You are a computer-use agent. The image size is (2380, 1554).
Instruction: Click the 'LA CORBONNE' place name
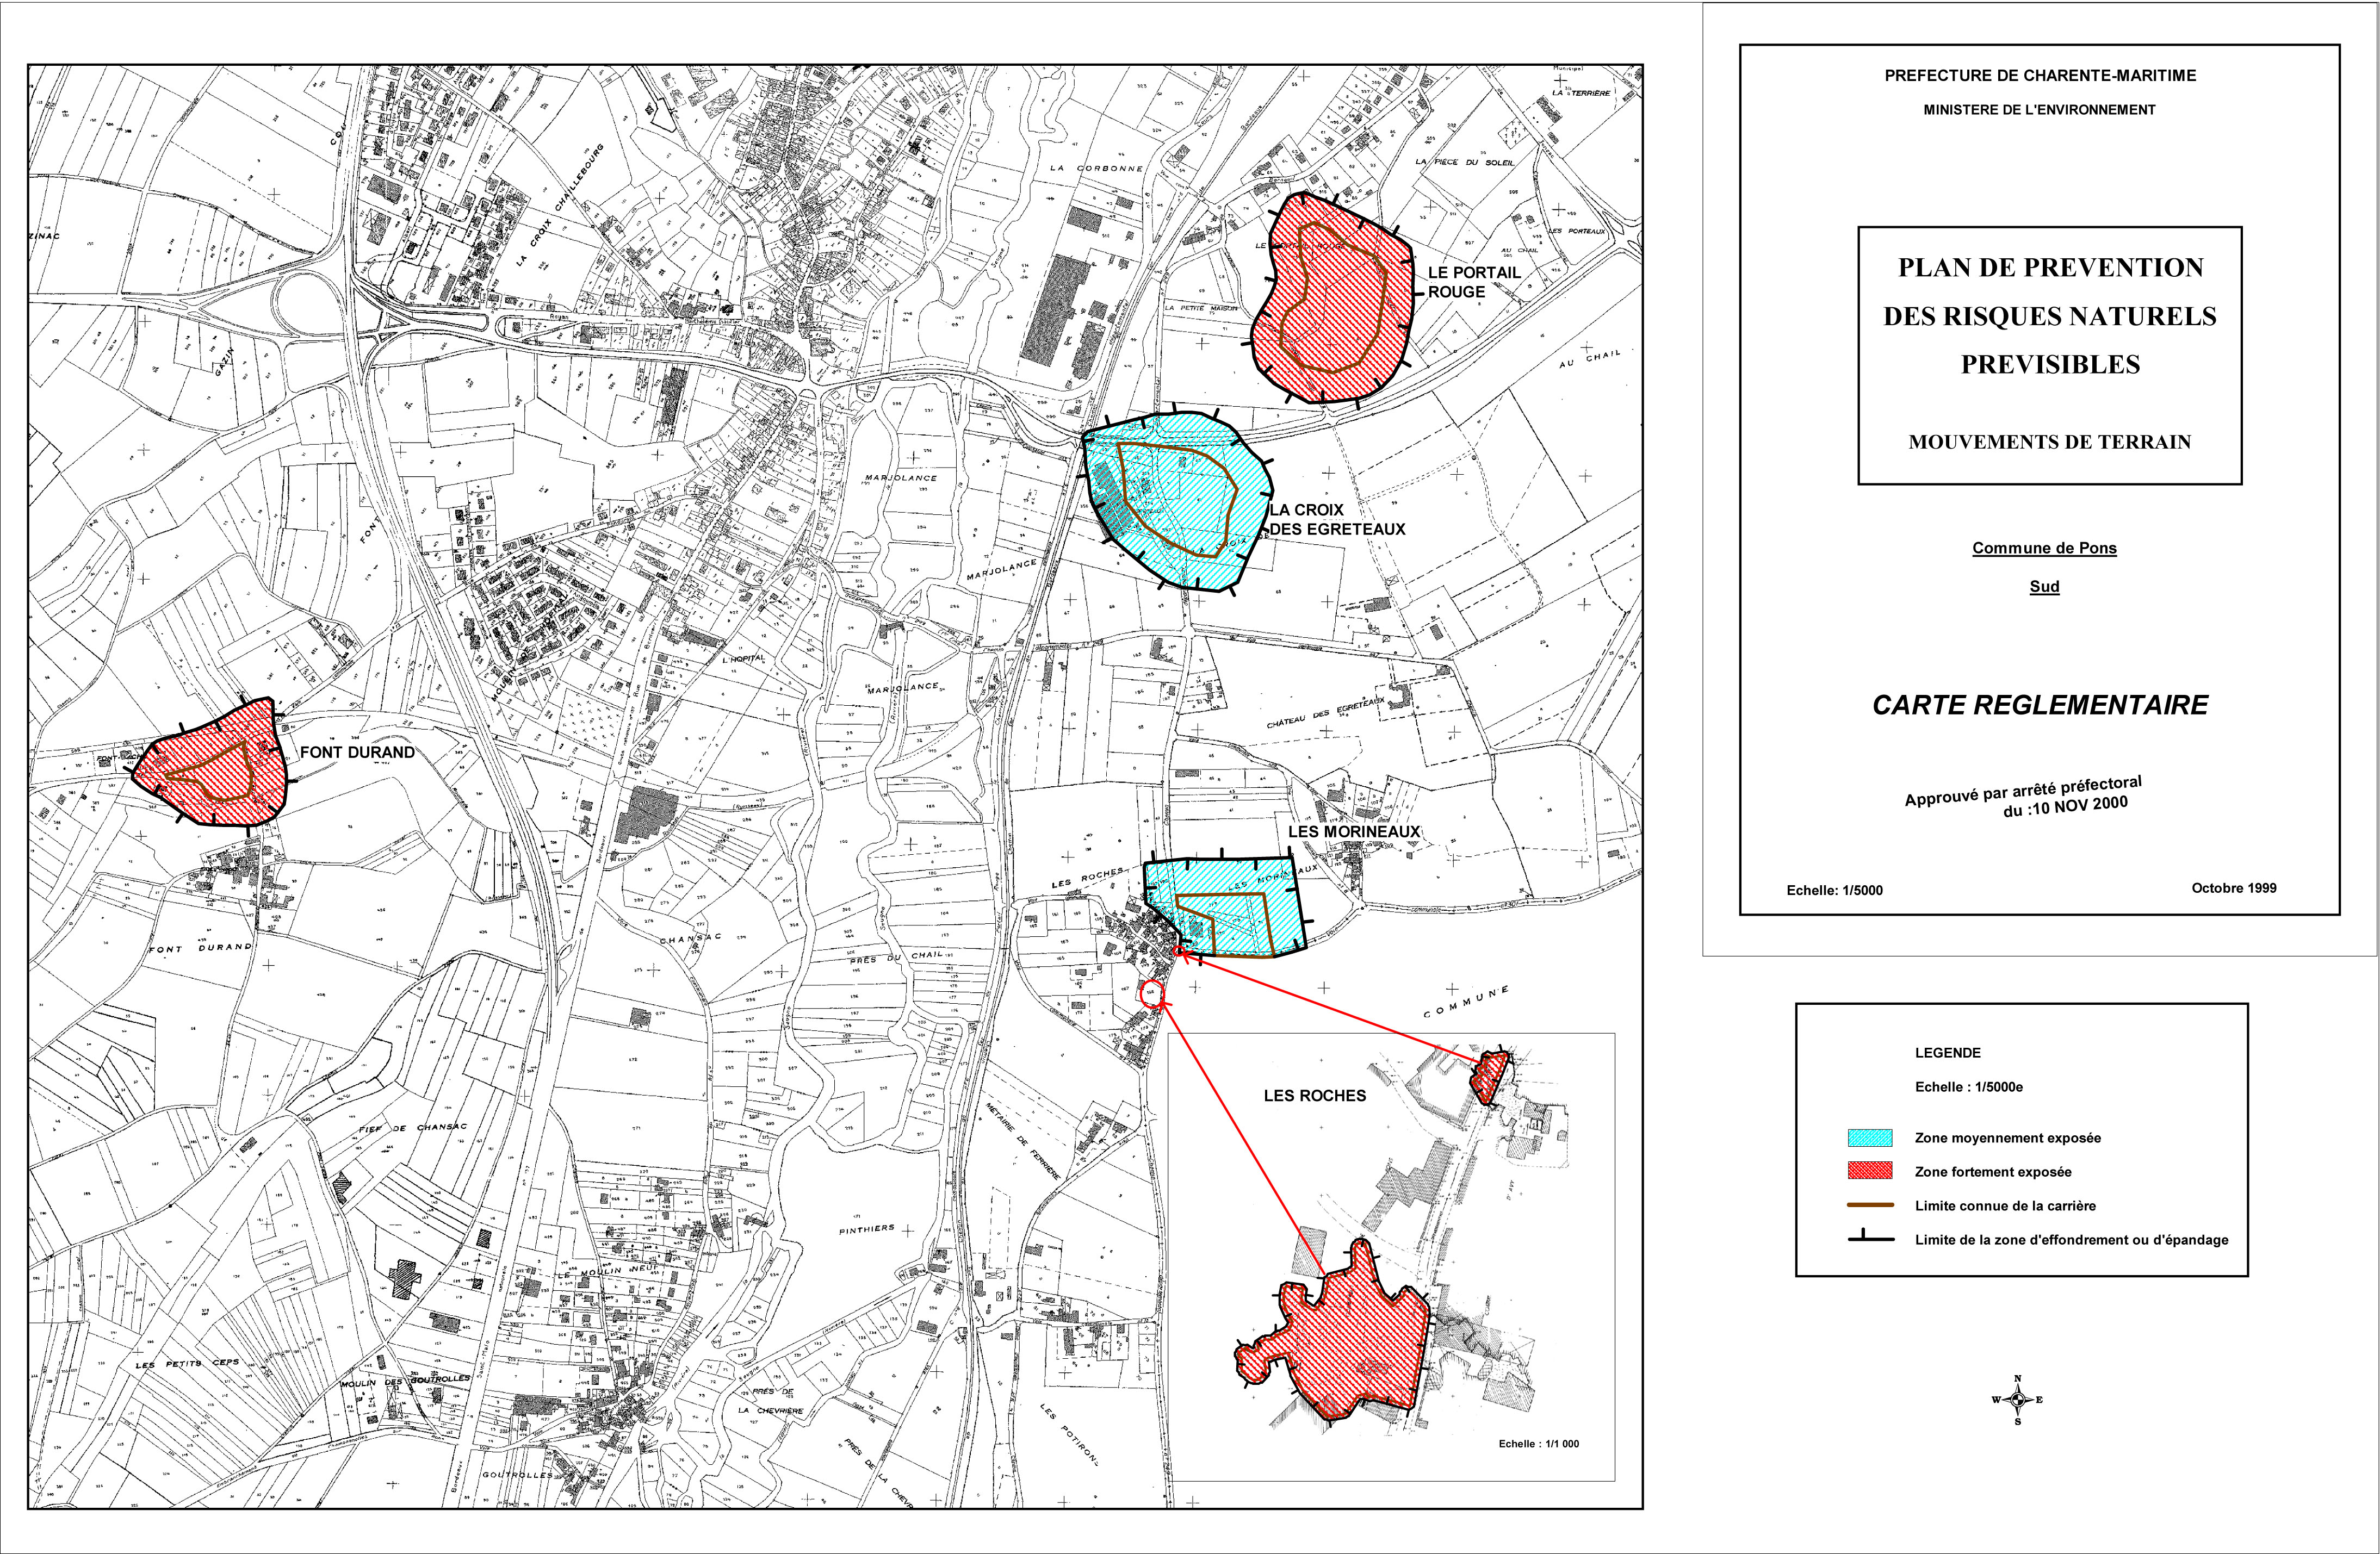[1096, 168]
